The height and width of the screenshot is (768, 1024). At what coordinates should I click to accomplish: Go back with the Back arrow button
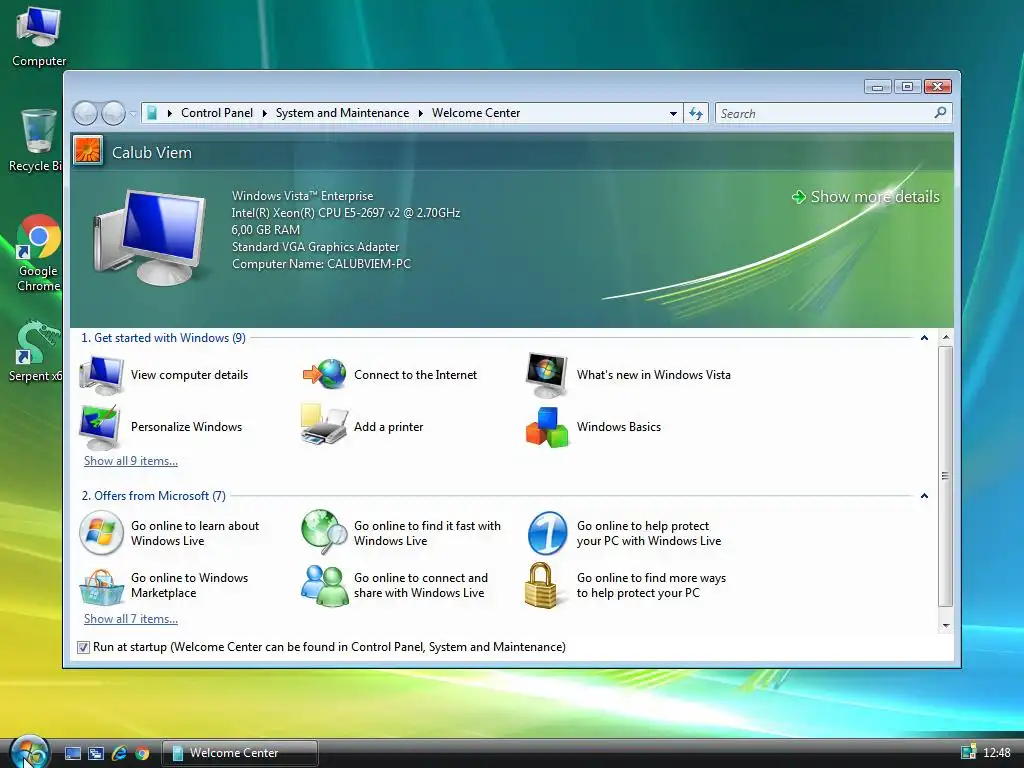[x=85, y=113]
